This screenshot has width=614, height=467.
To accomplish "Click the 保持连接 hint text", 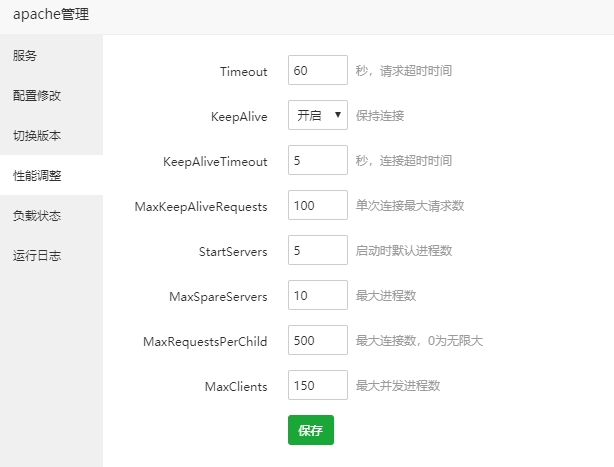I will (x=380, y=116).
